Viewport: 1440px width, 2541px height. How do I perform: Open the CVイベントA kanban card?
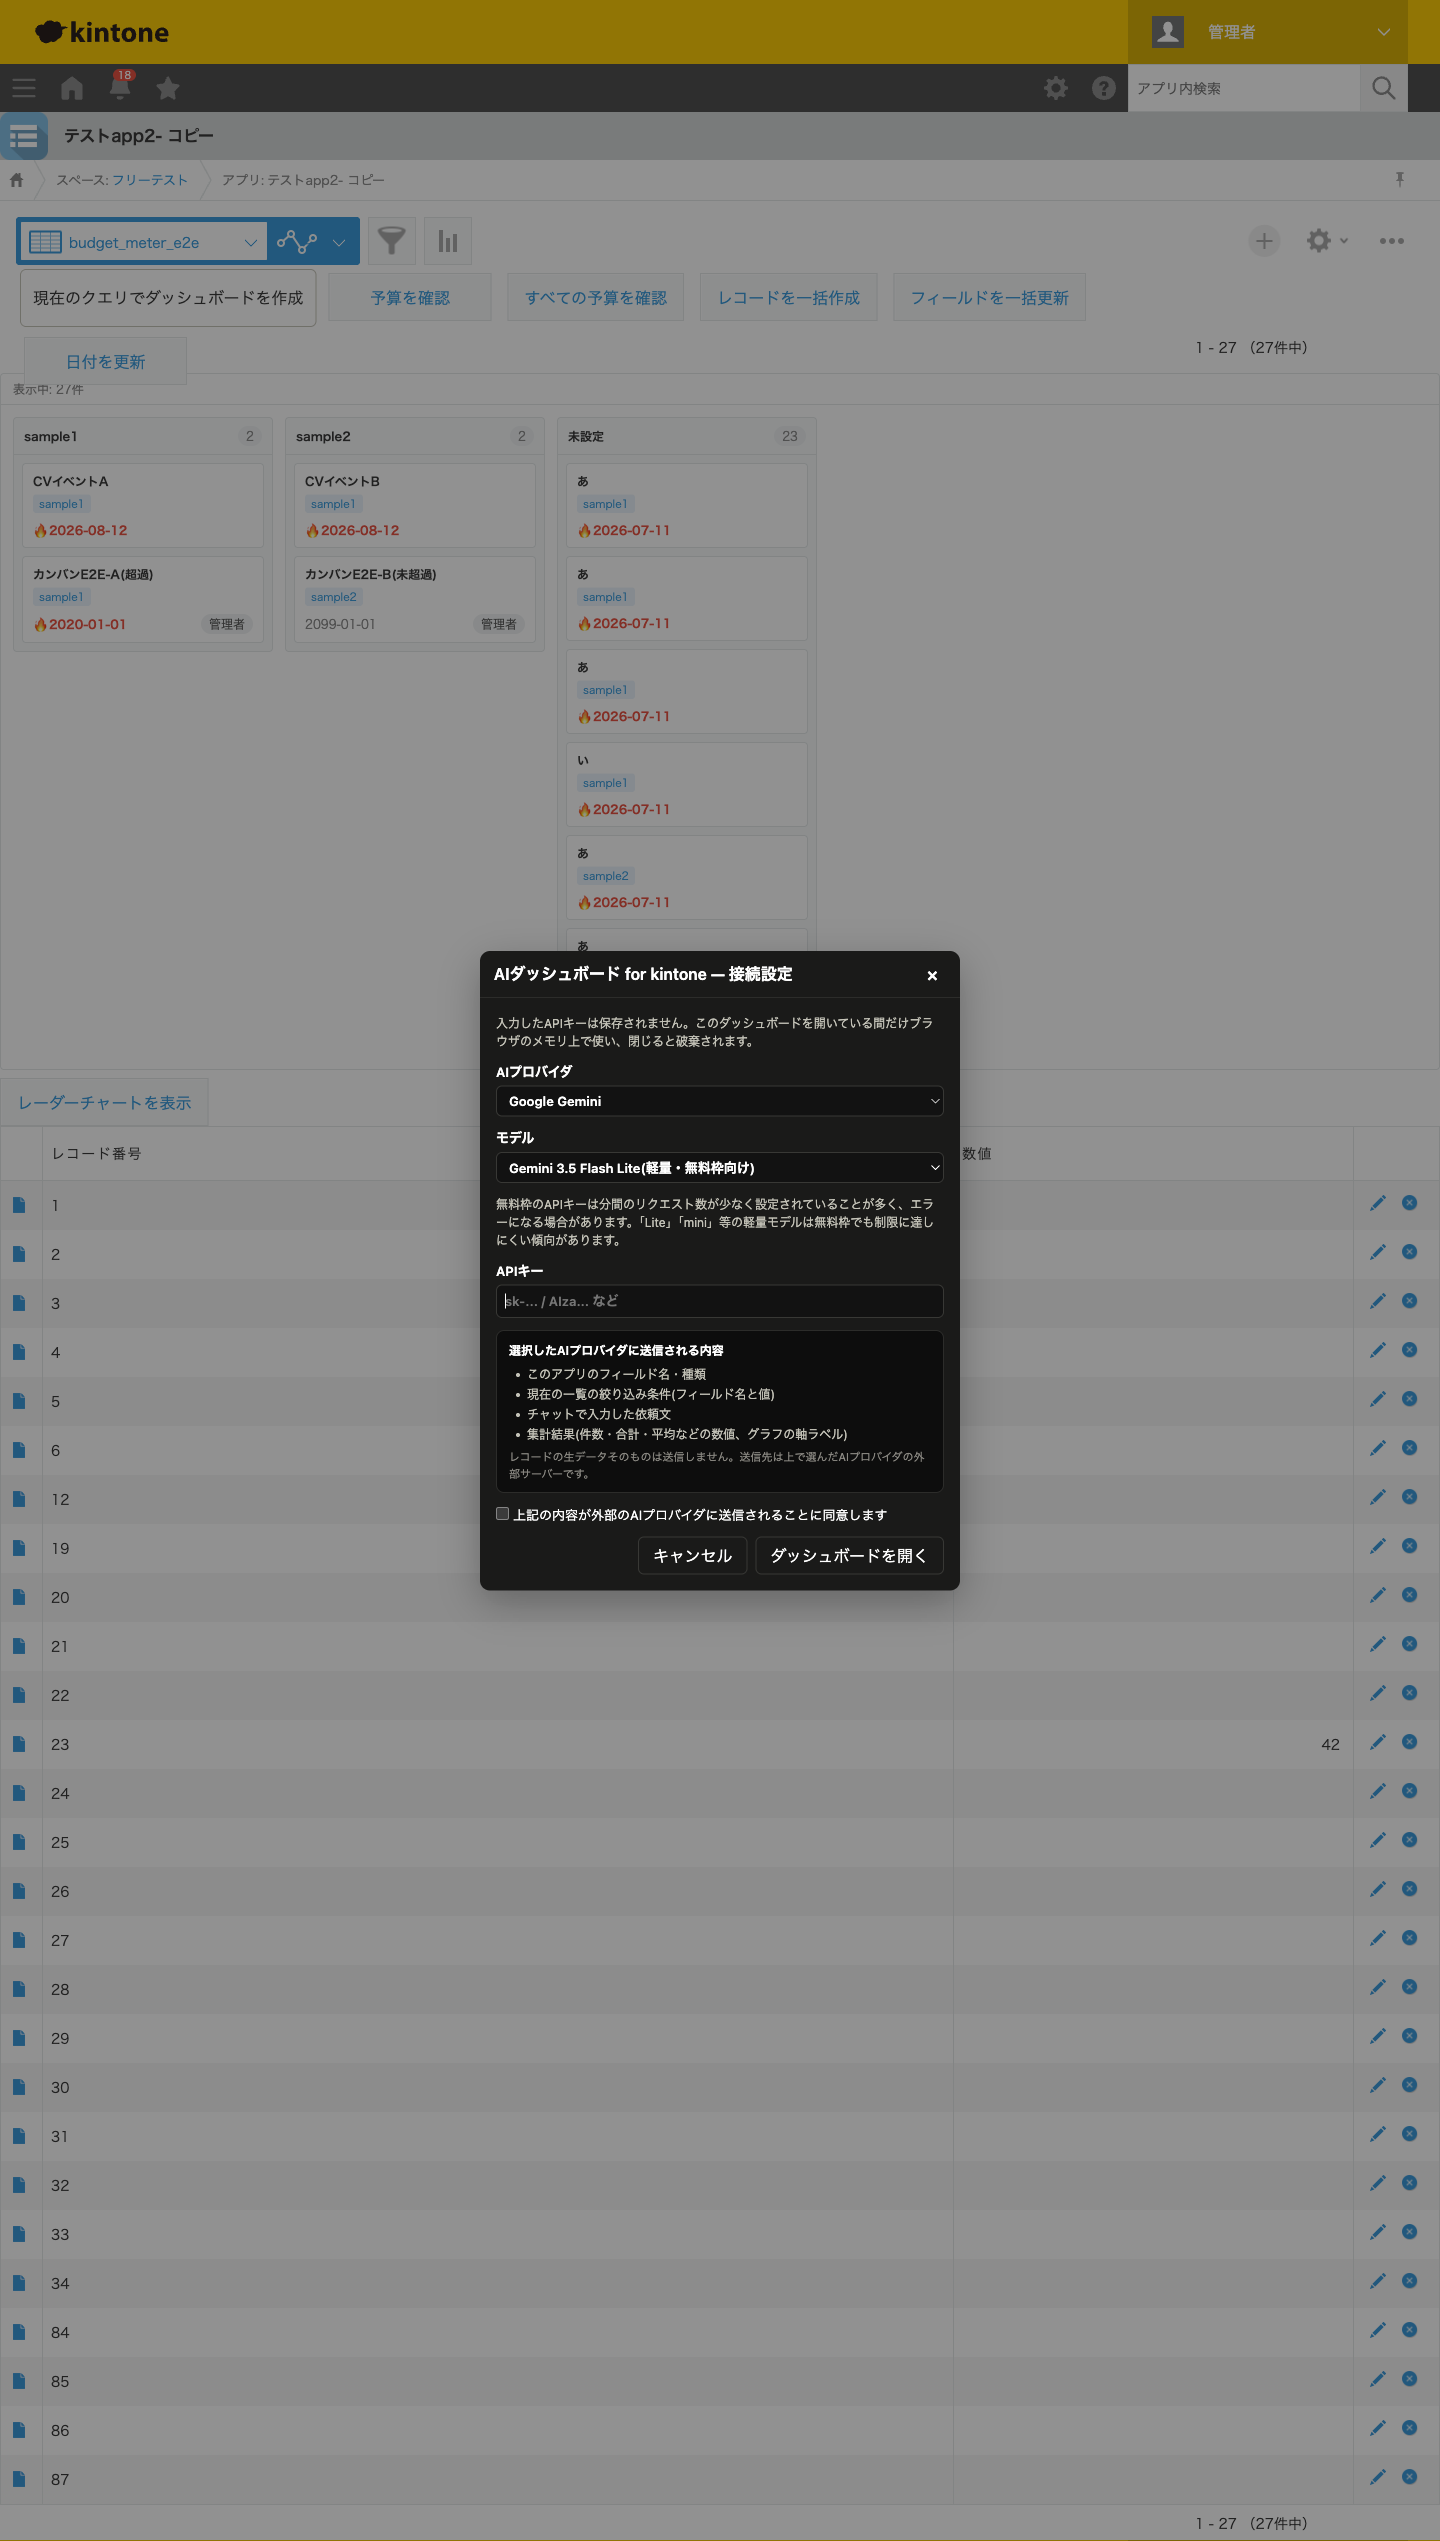[143, 505]
